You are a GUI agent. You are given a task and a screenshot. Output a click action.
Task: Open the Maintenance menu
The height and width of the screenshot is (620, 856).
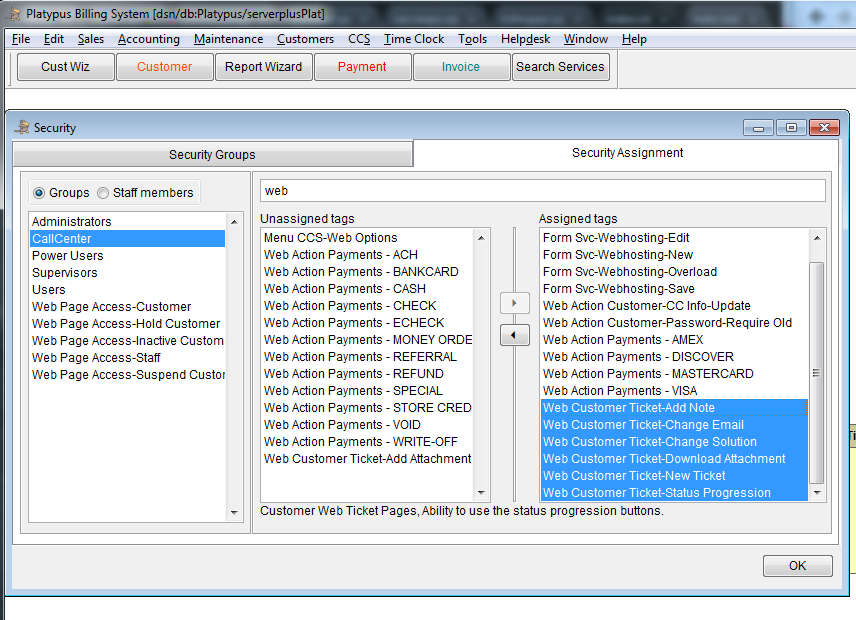point(228,39)
